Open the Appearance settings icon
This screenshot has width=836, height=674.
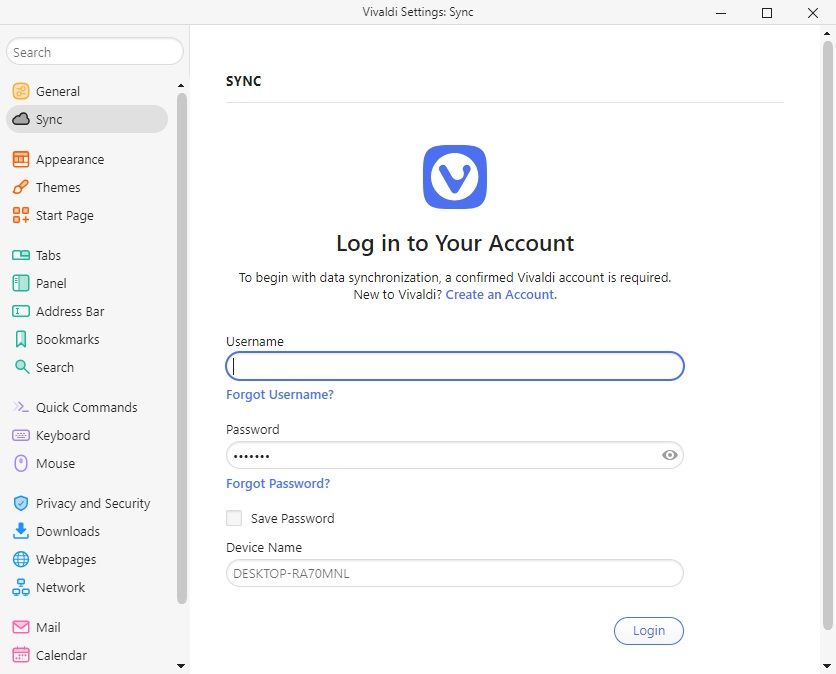point(20,159)
